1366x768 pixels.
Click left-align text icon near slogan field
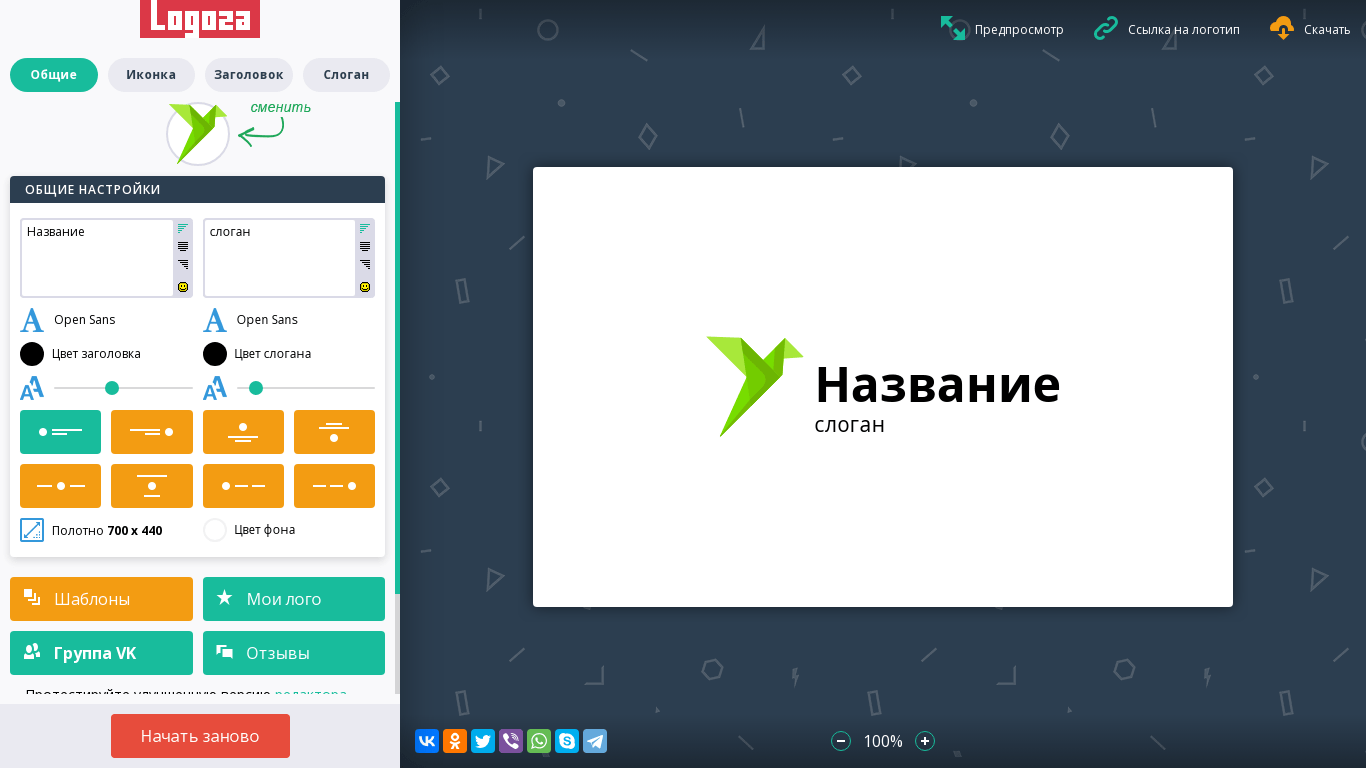click(364, 230)
